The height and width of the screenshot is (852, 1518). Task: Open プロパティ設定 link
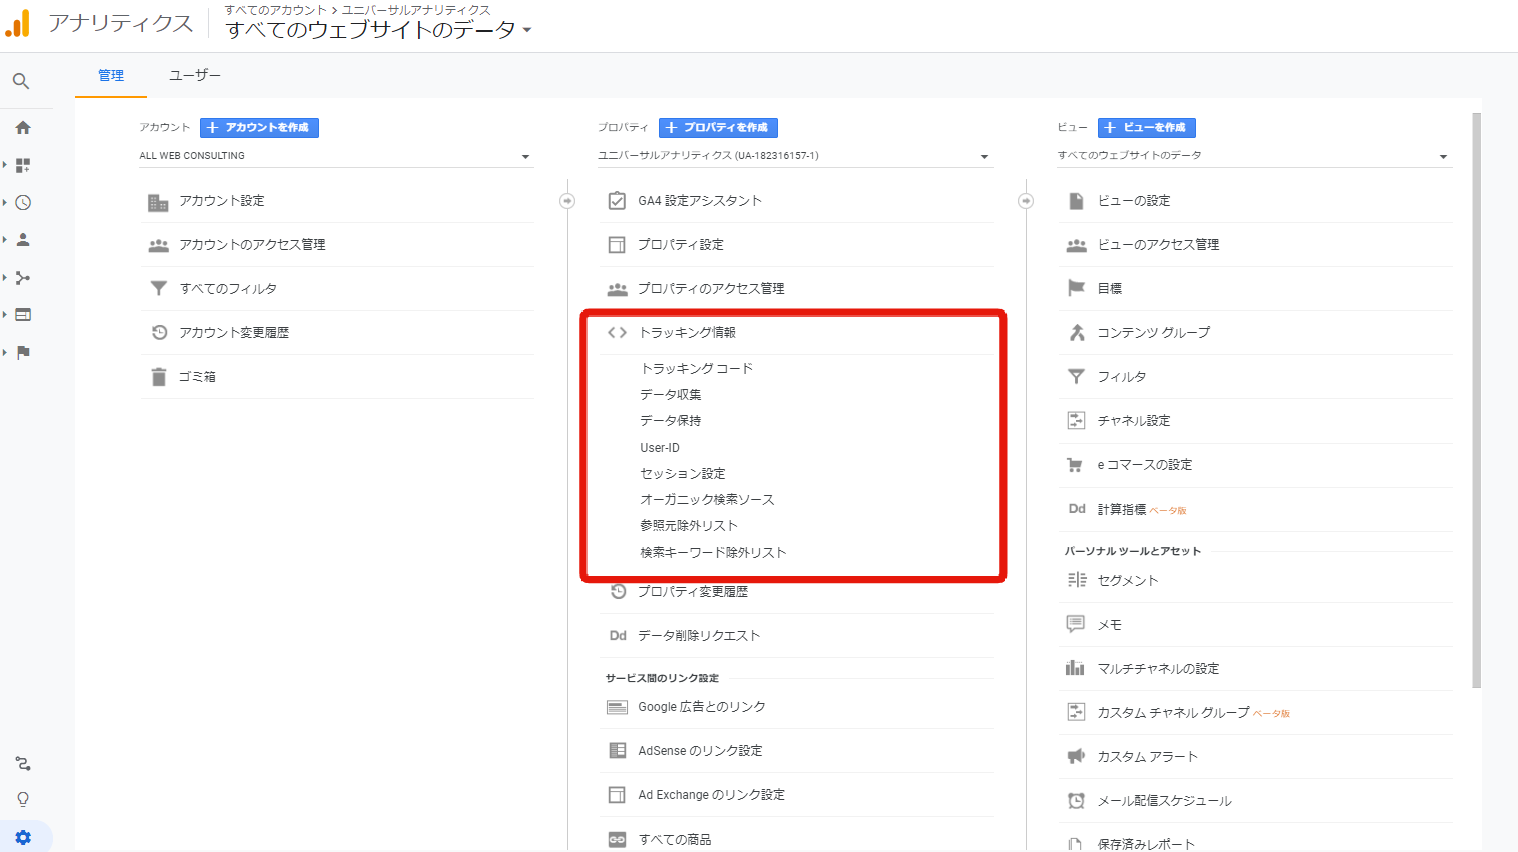tap(681, 245)
